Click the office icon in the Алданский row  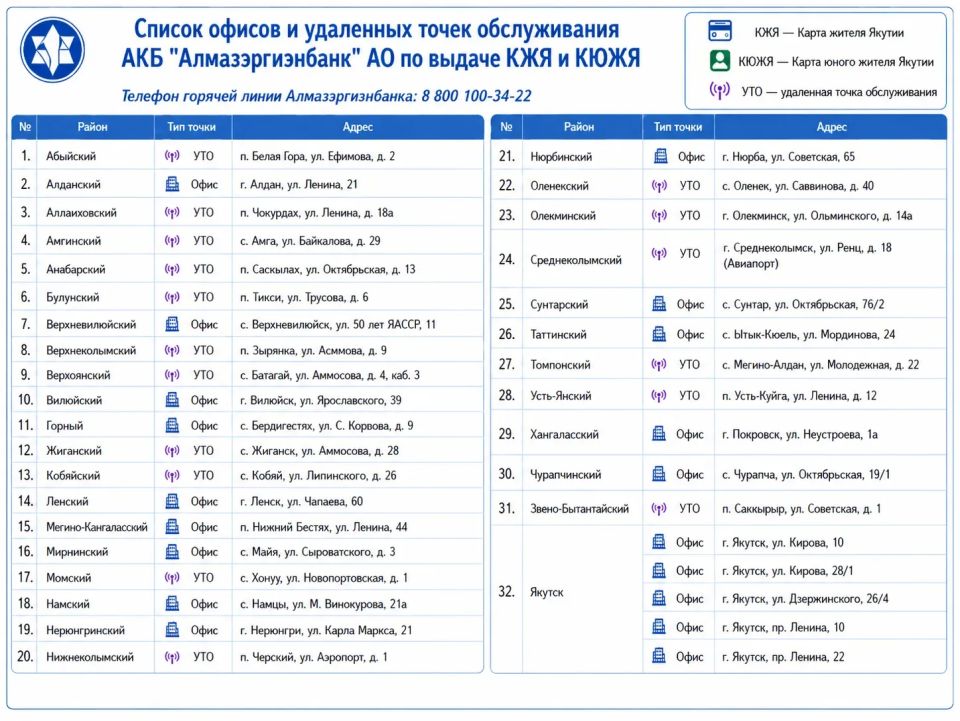(173, 184)
